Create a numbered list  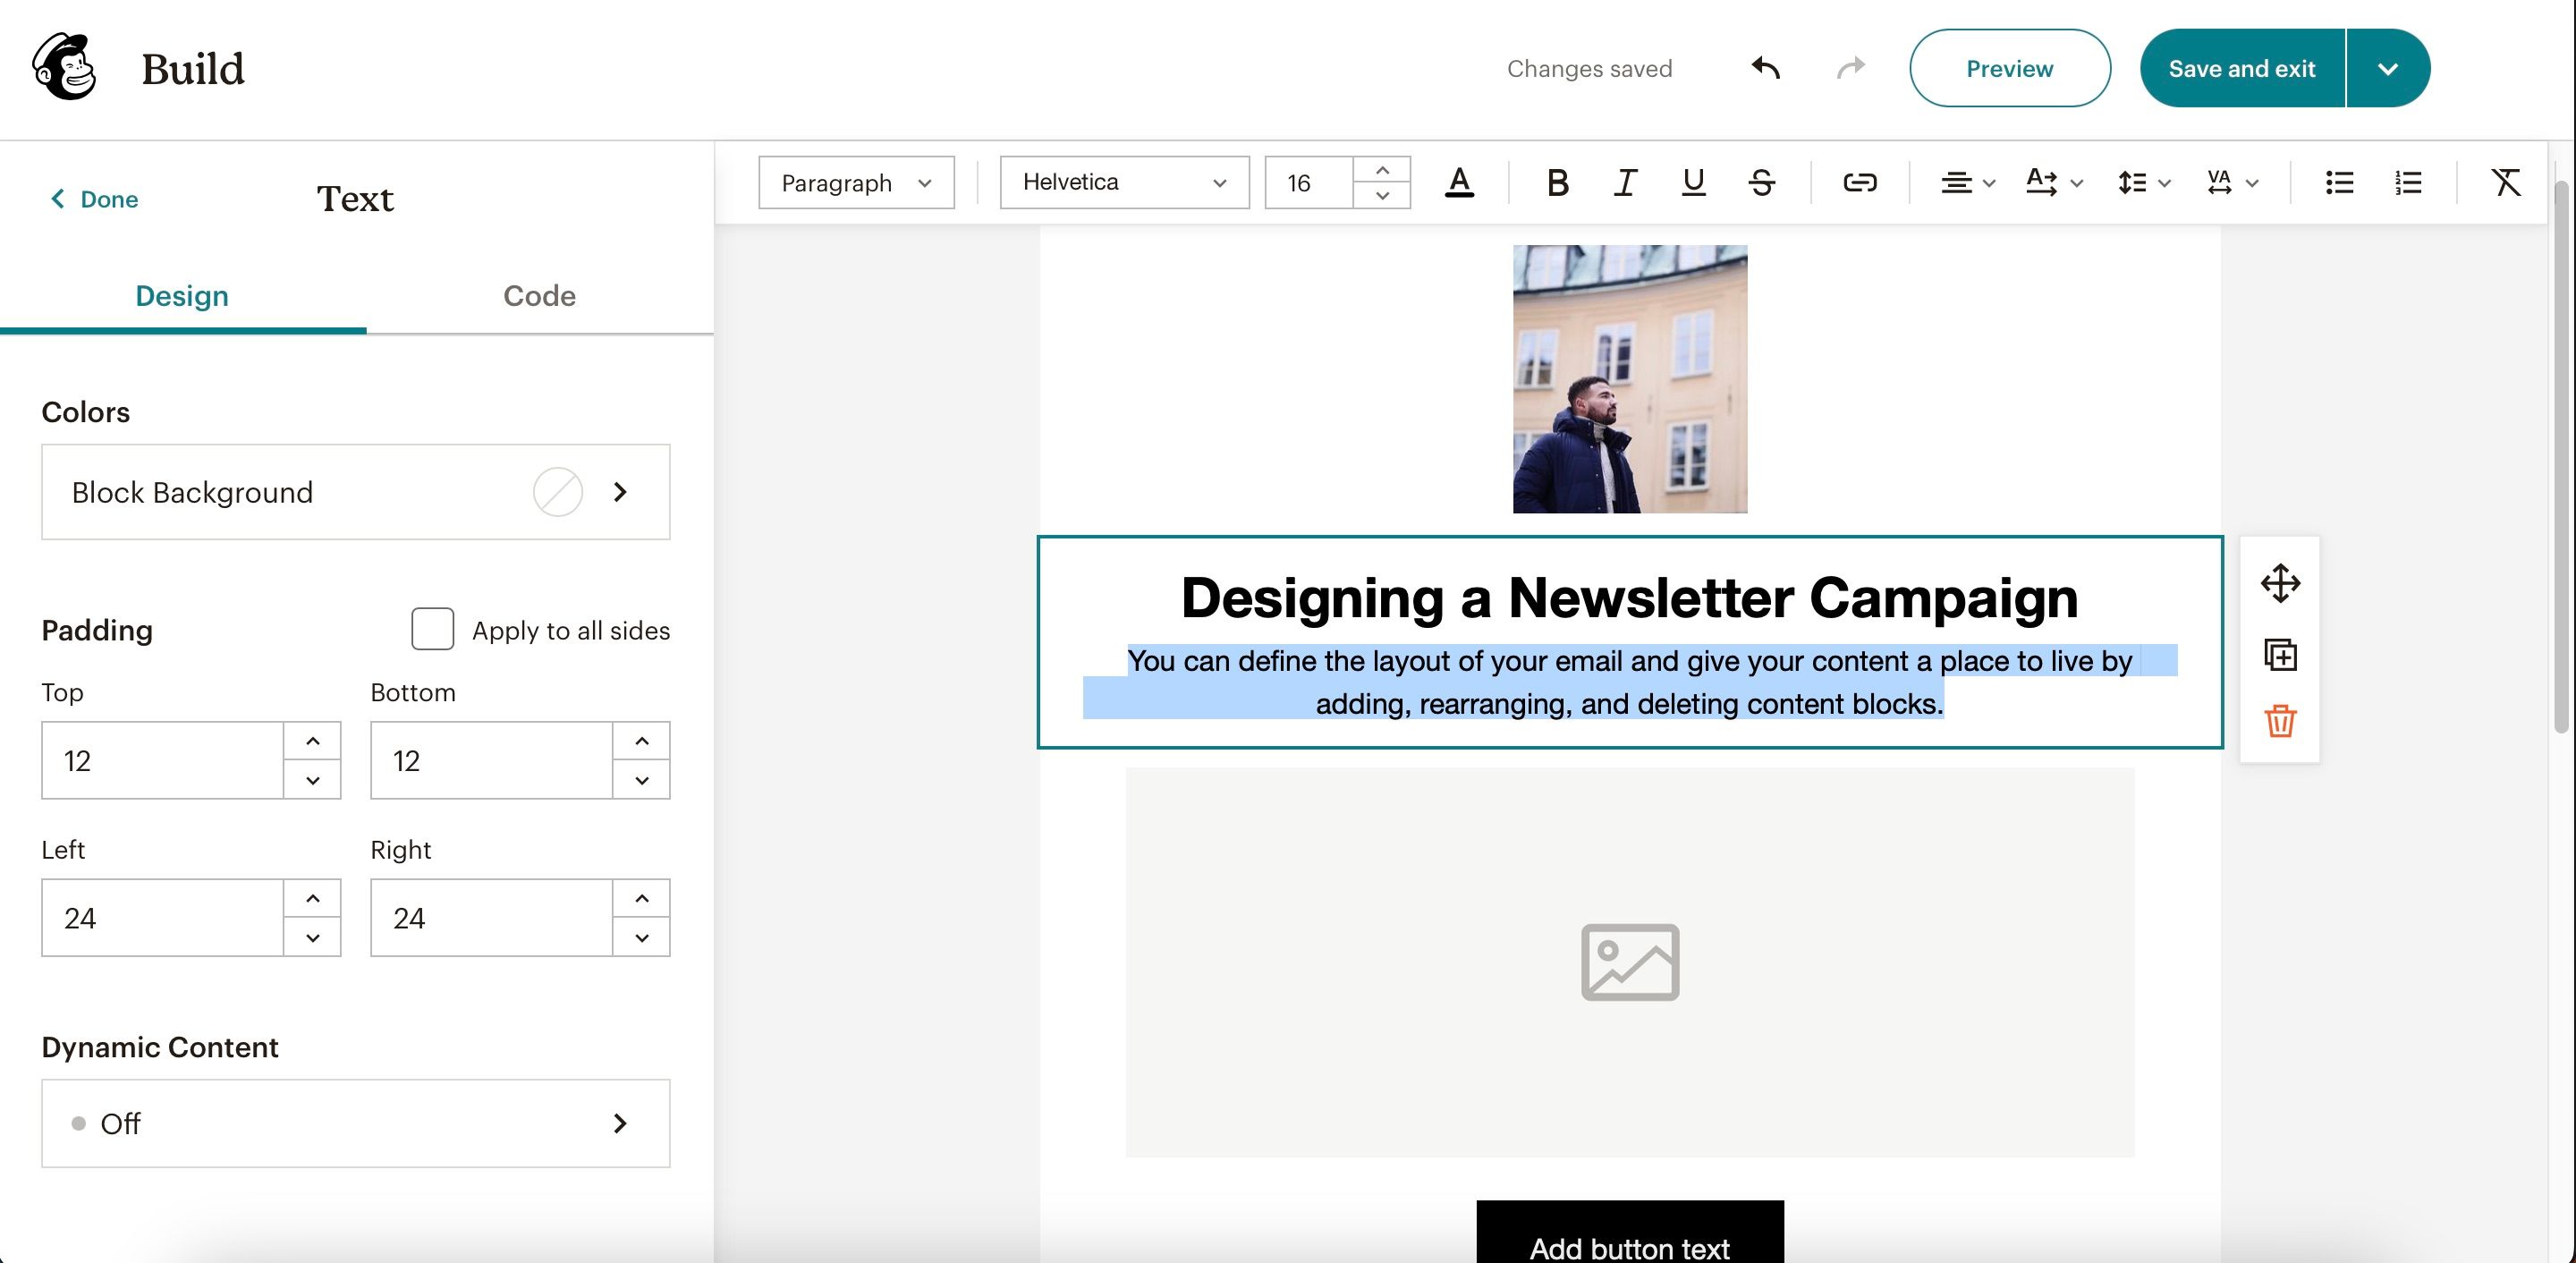pyautogui.click(x=2408, y=183)
